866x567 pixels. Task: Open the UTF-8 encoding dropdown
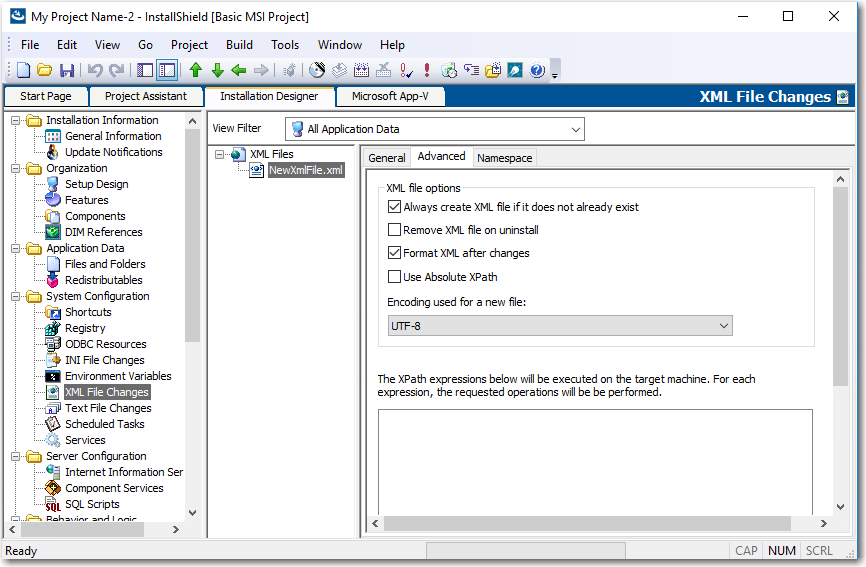tap(723, 326)
